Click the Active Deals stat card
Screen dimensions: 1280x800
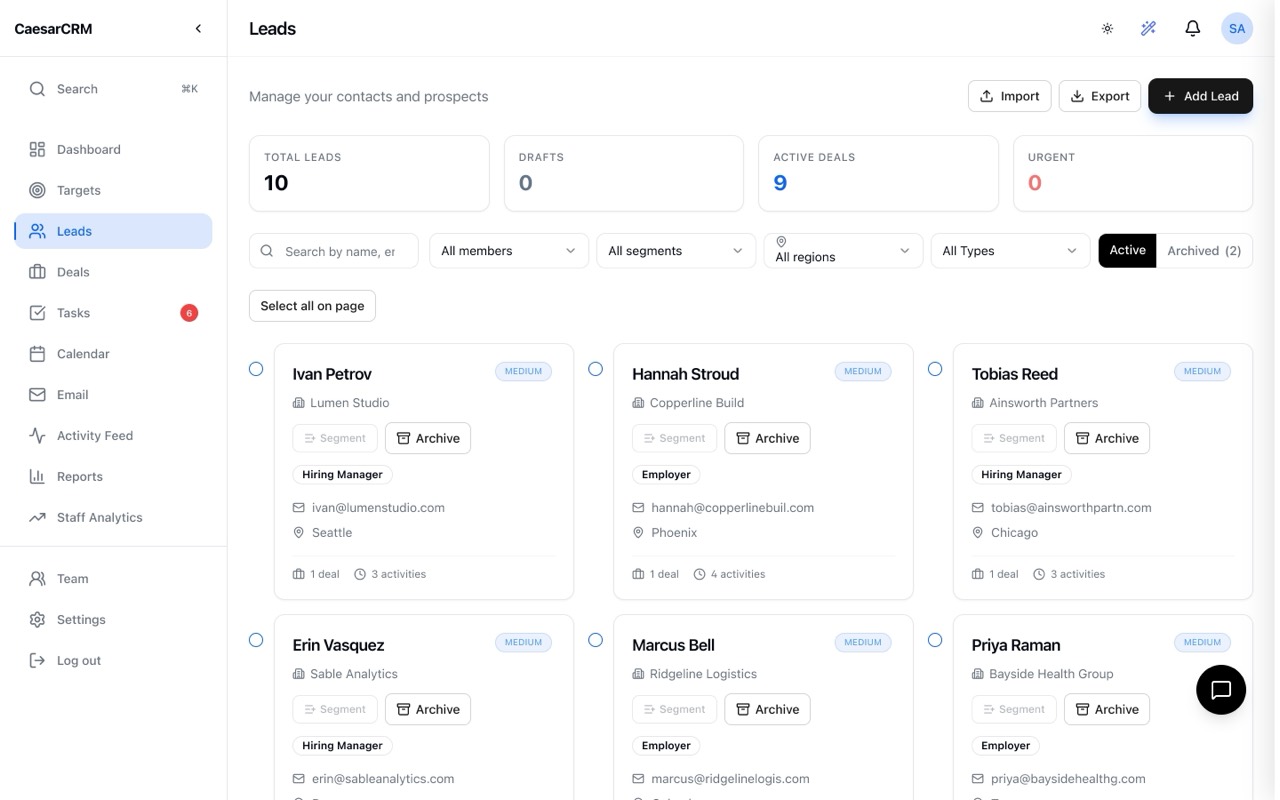click(878, 173)
